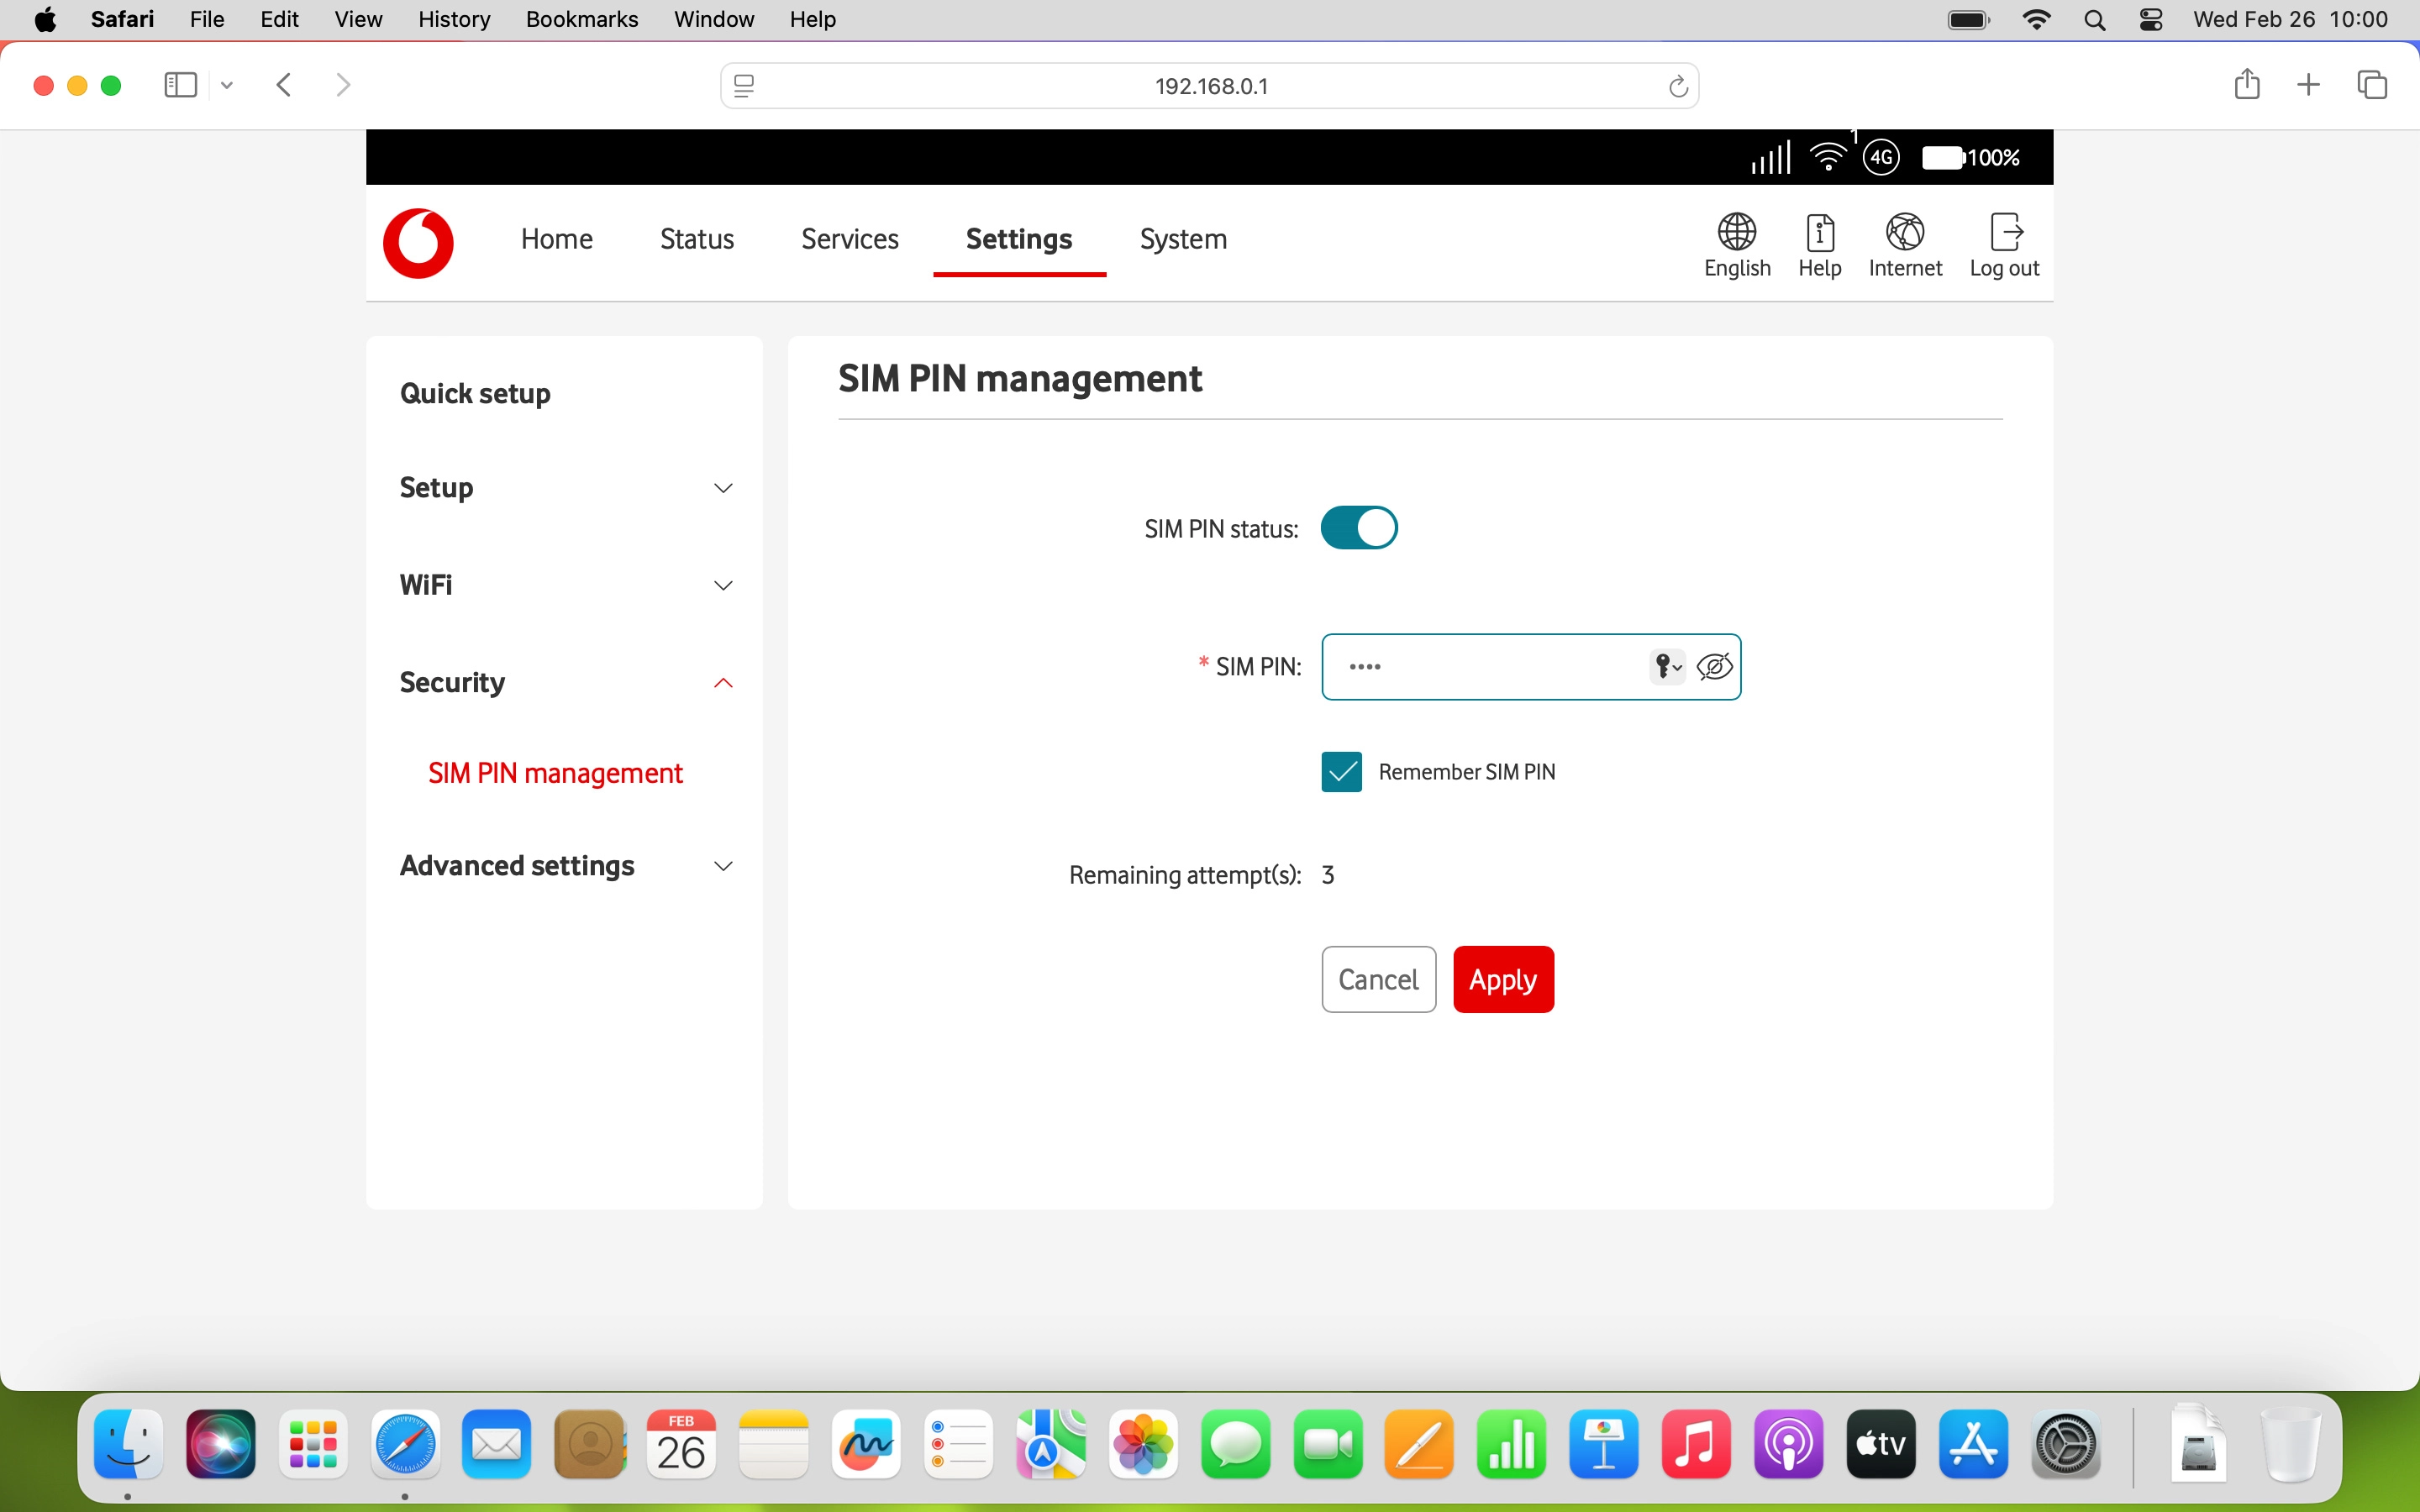
Task: Toggle the SIM PIN status switch
Action: 1358,528
